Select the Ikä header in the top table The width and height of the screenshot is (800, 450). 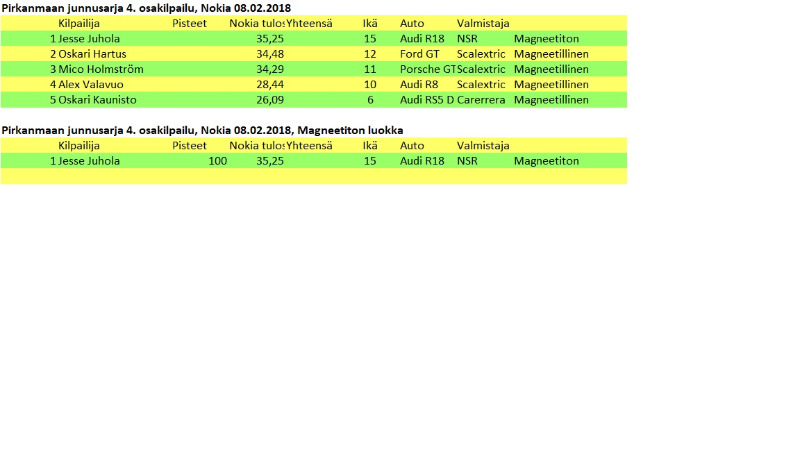[370, 23]
